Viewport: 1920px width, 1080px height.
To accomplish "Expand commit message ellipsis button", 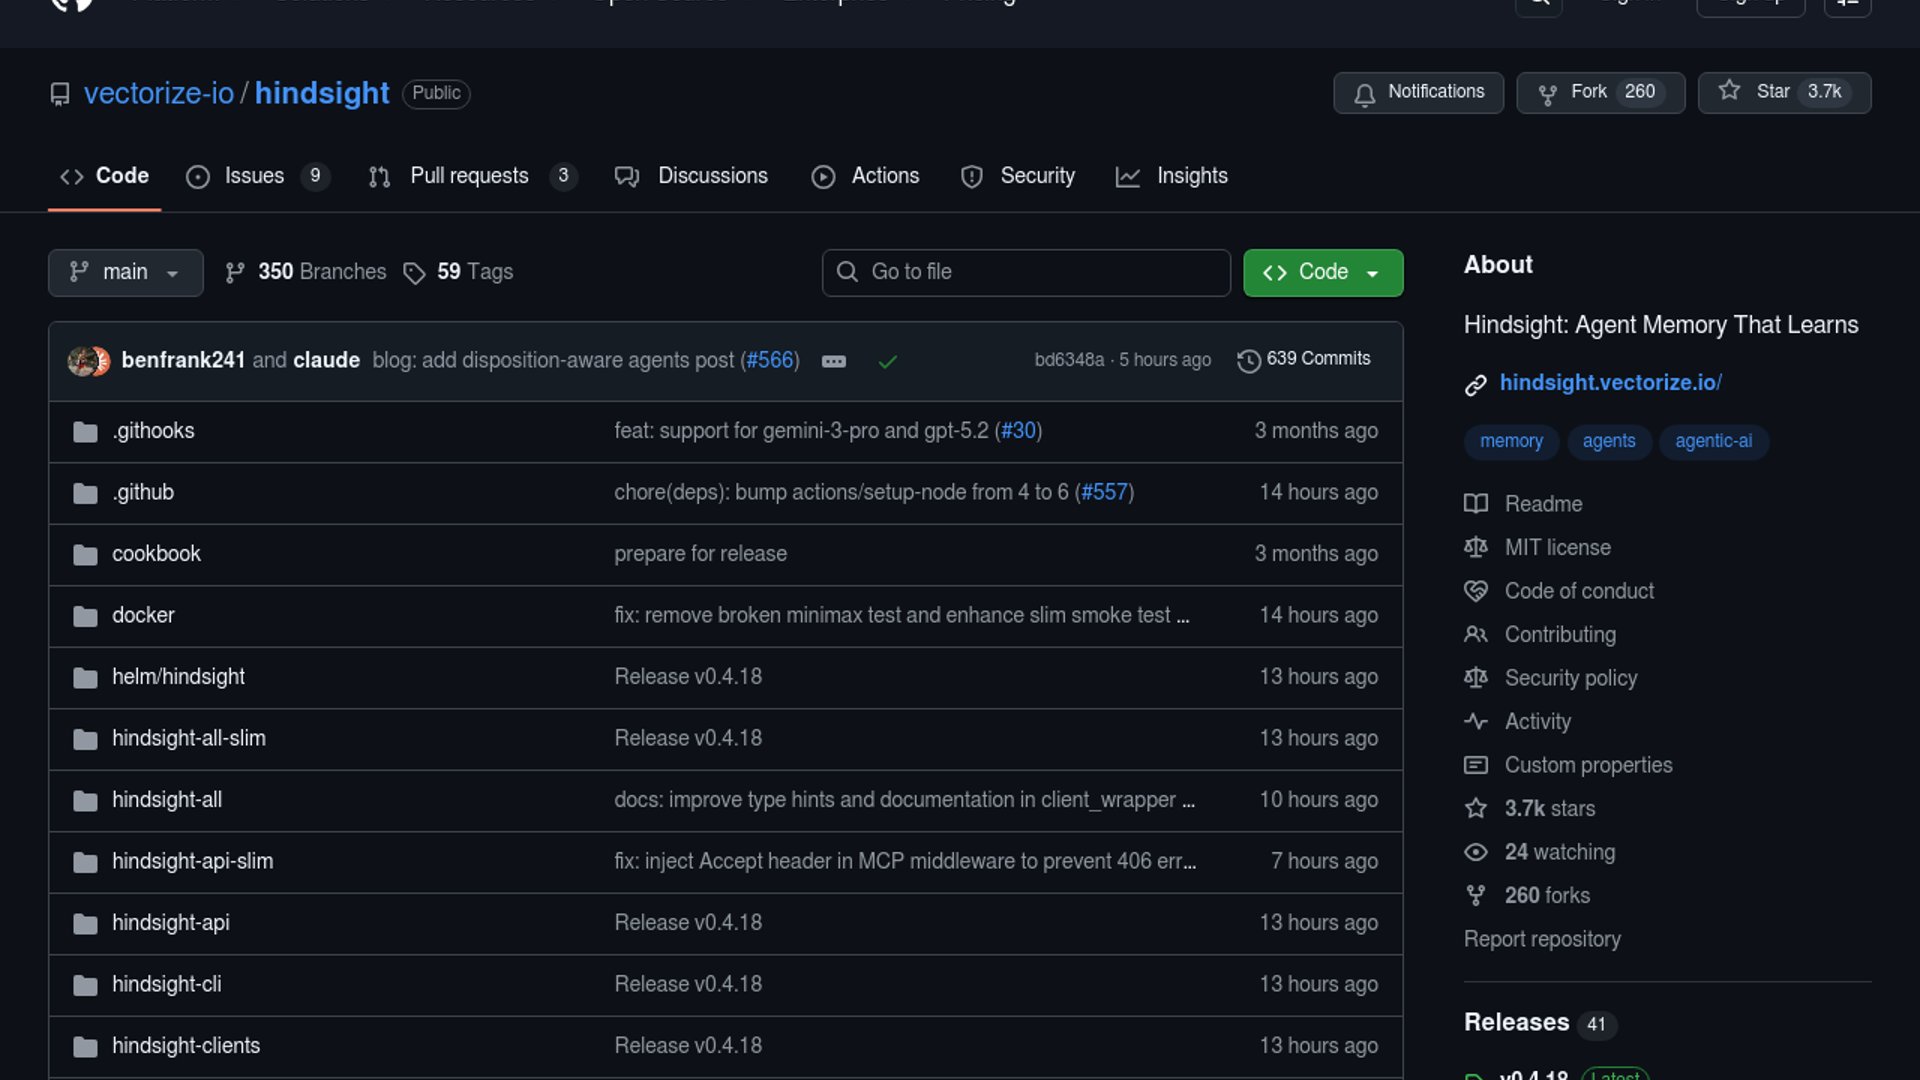I will [833, 361].
